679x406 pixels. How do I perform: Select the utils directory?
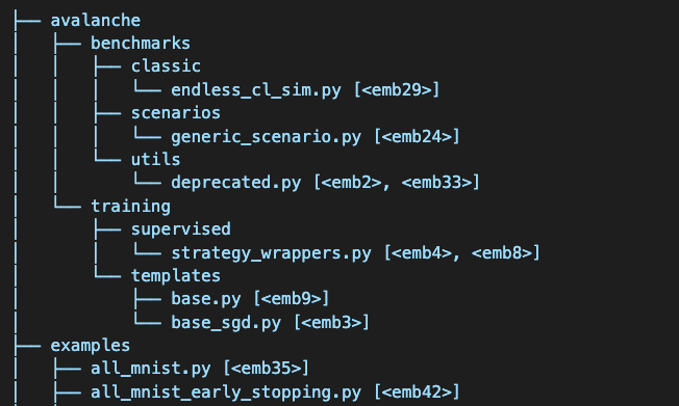click(x=155, y=160)
